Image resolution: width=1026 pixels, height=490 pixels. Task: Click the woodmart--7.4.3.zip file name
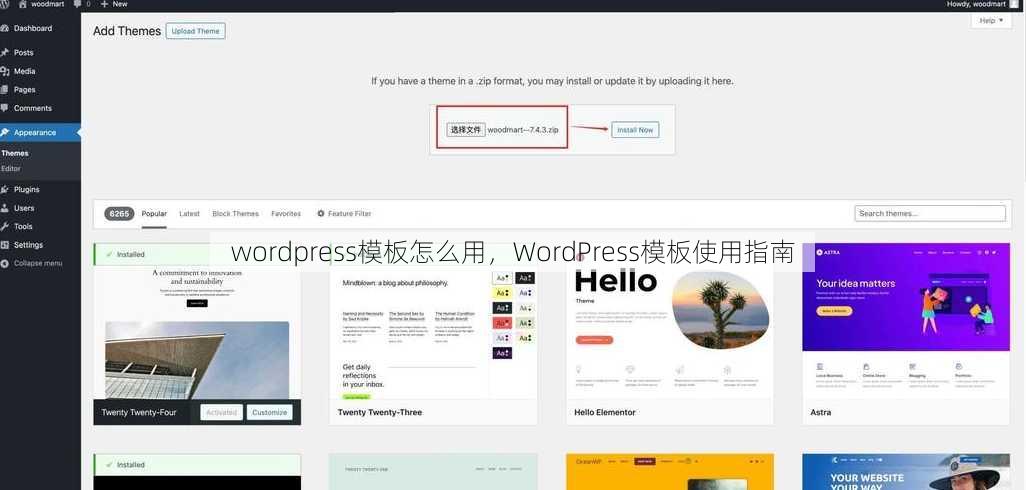point(523,130)
